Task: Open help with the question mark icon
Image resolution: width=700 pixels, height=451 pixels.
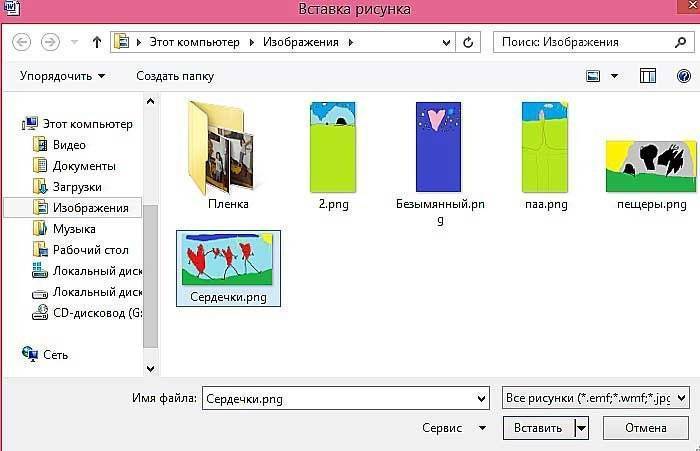Action: click(683, 76)
